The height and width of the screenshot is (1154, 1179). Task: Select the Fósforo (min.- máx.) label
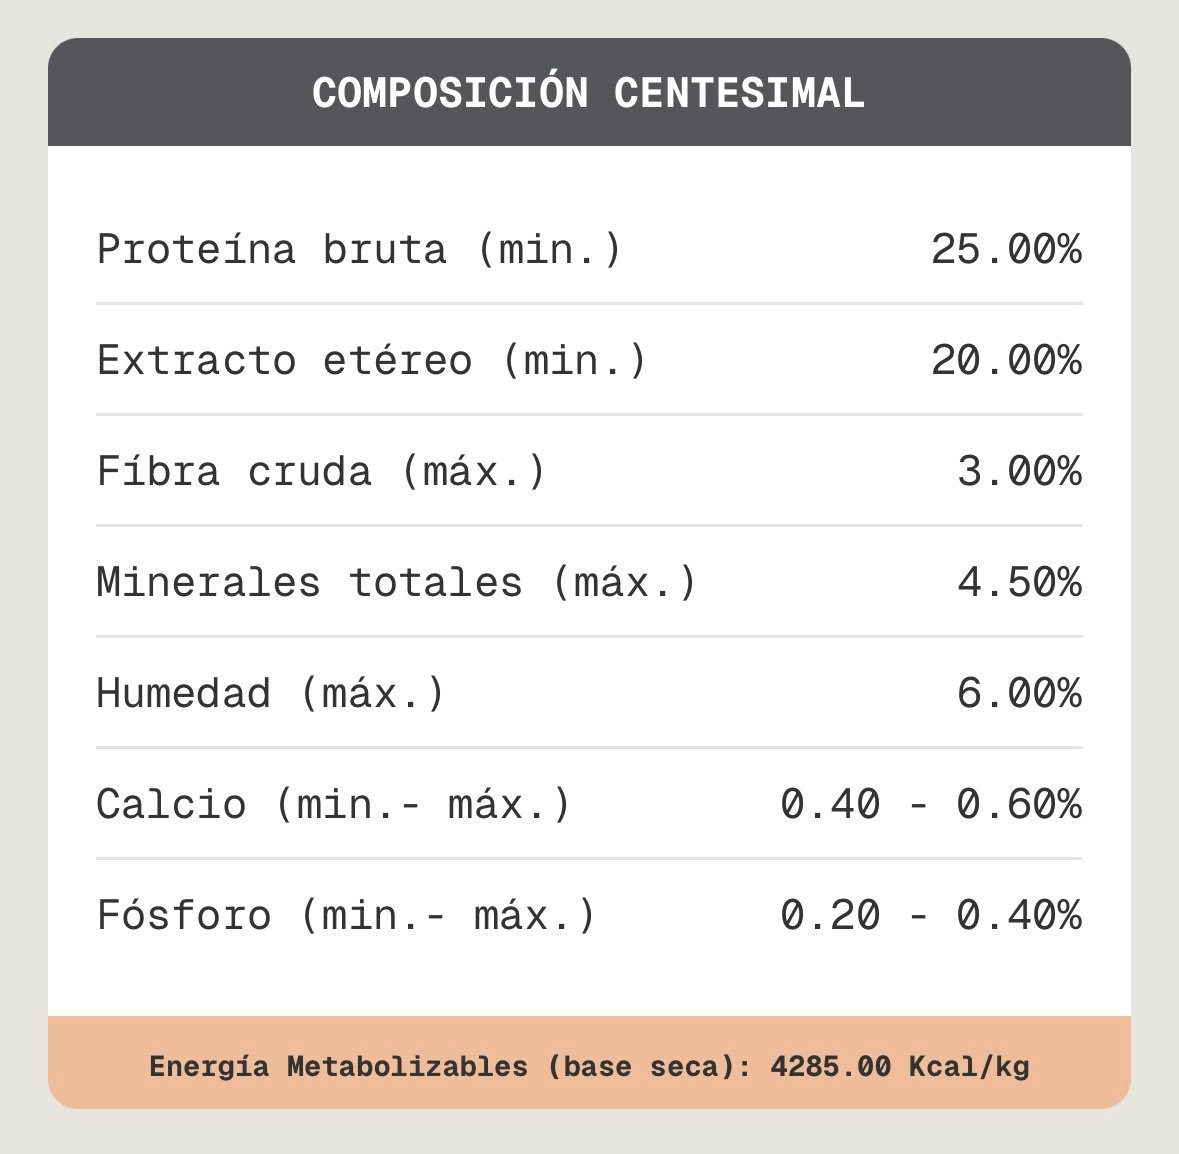click(346, 916)
